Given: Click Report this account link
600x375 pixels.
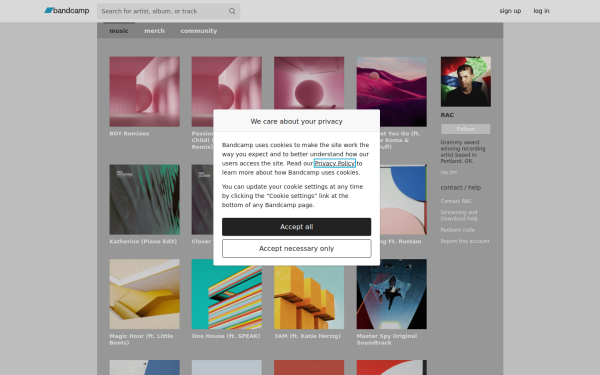Looking at the screenshot, I should pos(465,241).
